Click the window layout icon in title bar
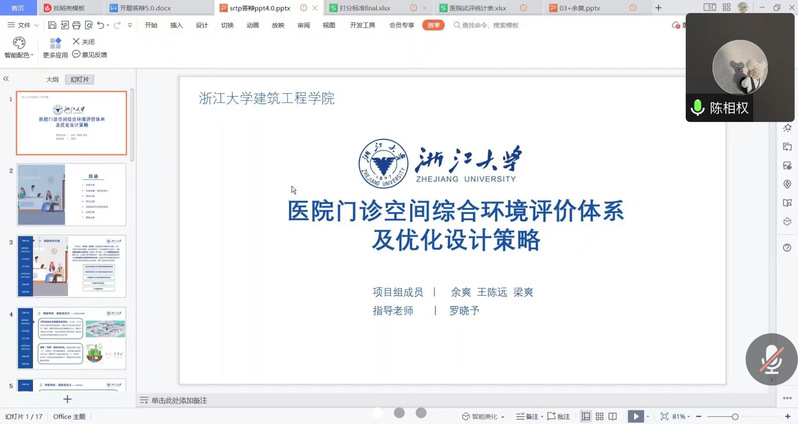Screen dimensions: 798x424 [x=709, y=7]
